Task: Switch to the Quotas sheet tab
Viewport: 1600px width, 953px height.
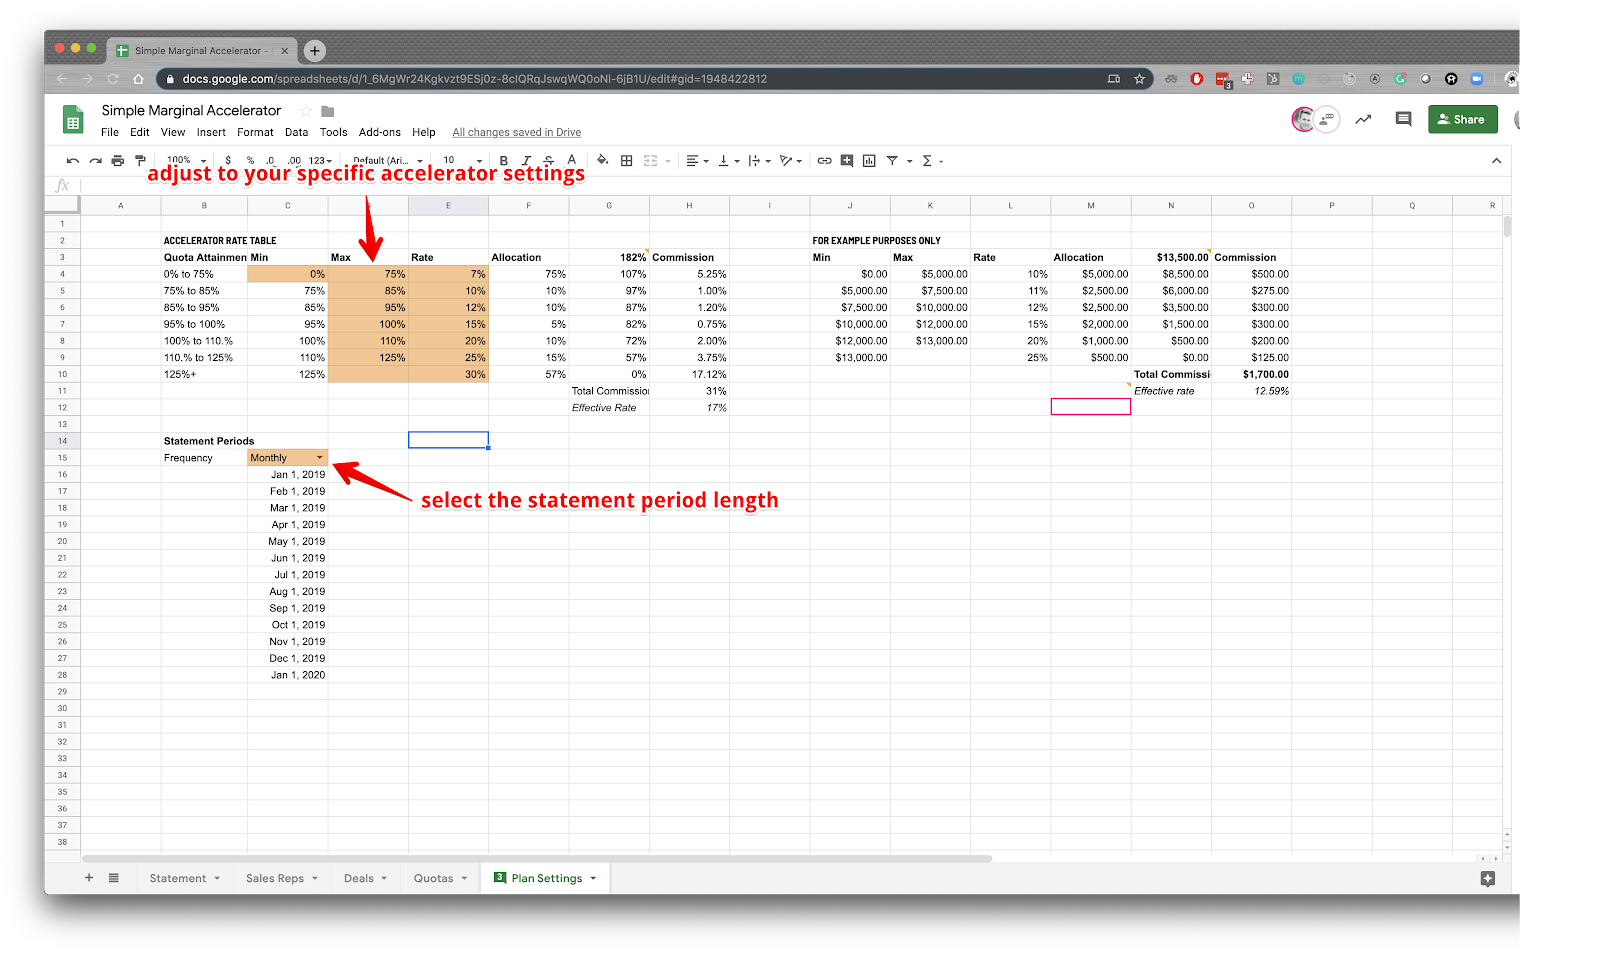Action: click(433, 877)
